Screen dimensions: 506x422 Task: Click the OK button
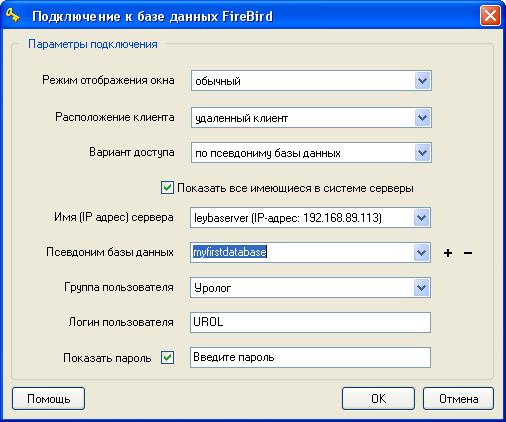pos(378,398)
